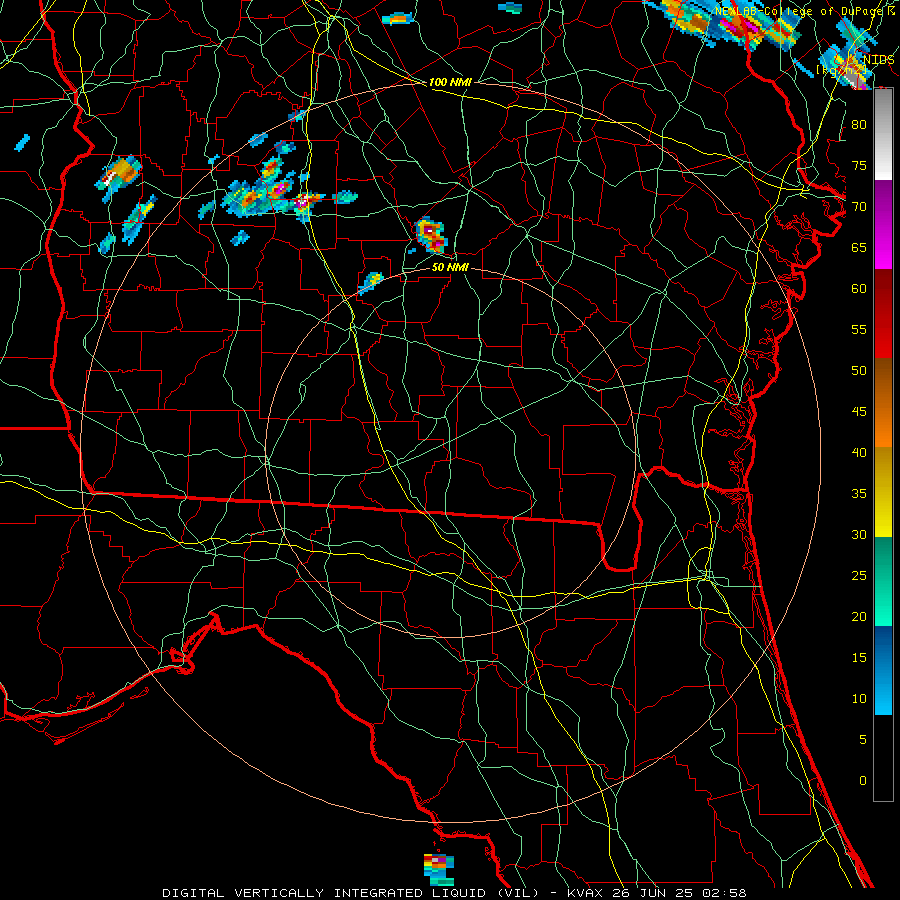
Task: Click the 02:58 timestamp in the caption
Action: pos(723,893)
